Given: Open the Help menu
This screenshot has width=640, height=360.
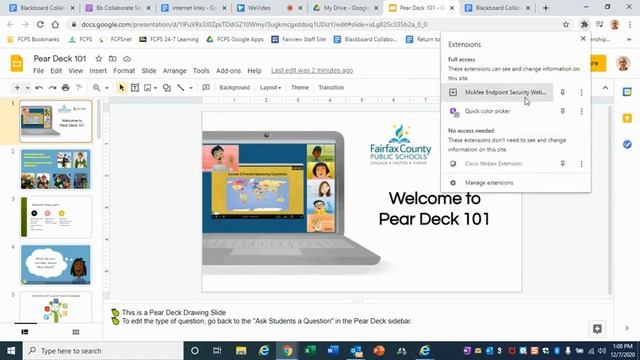Looking at the screenshot, I should [254, 71].
